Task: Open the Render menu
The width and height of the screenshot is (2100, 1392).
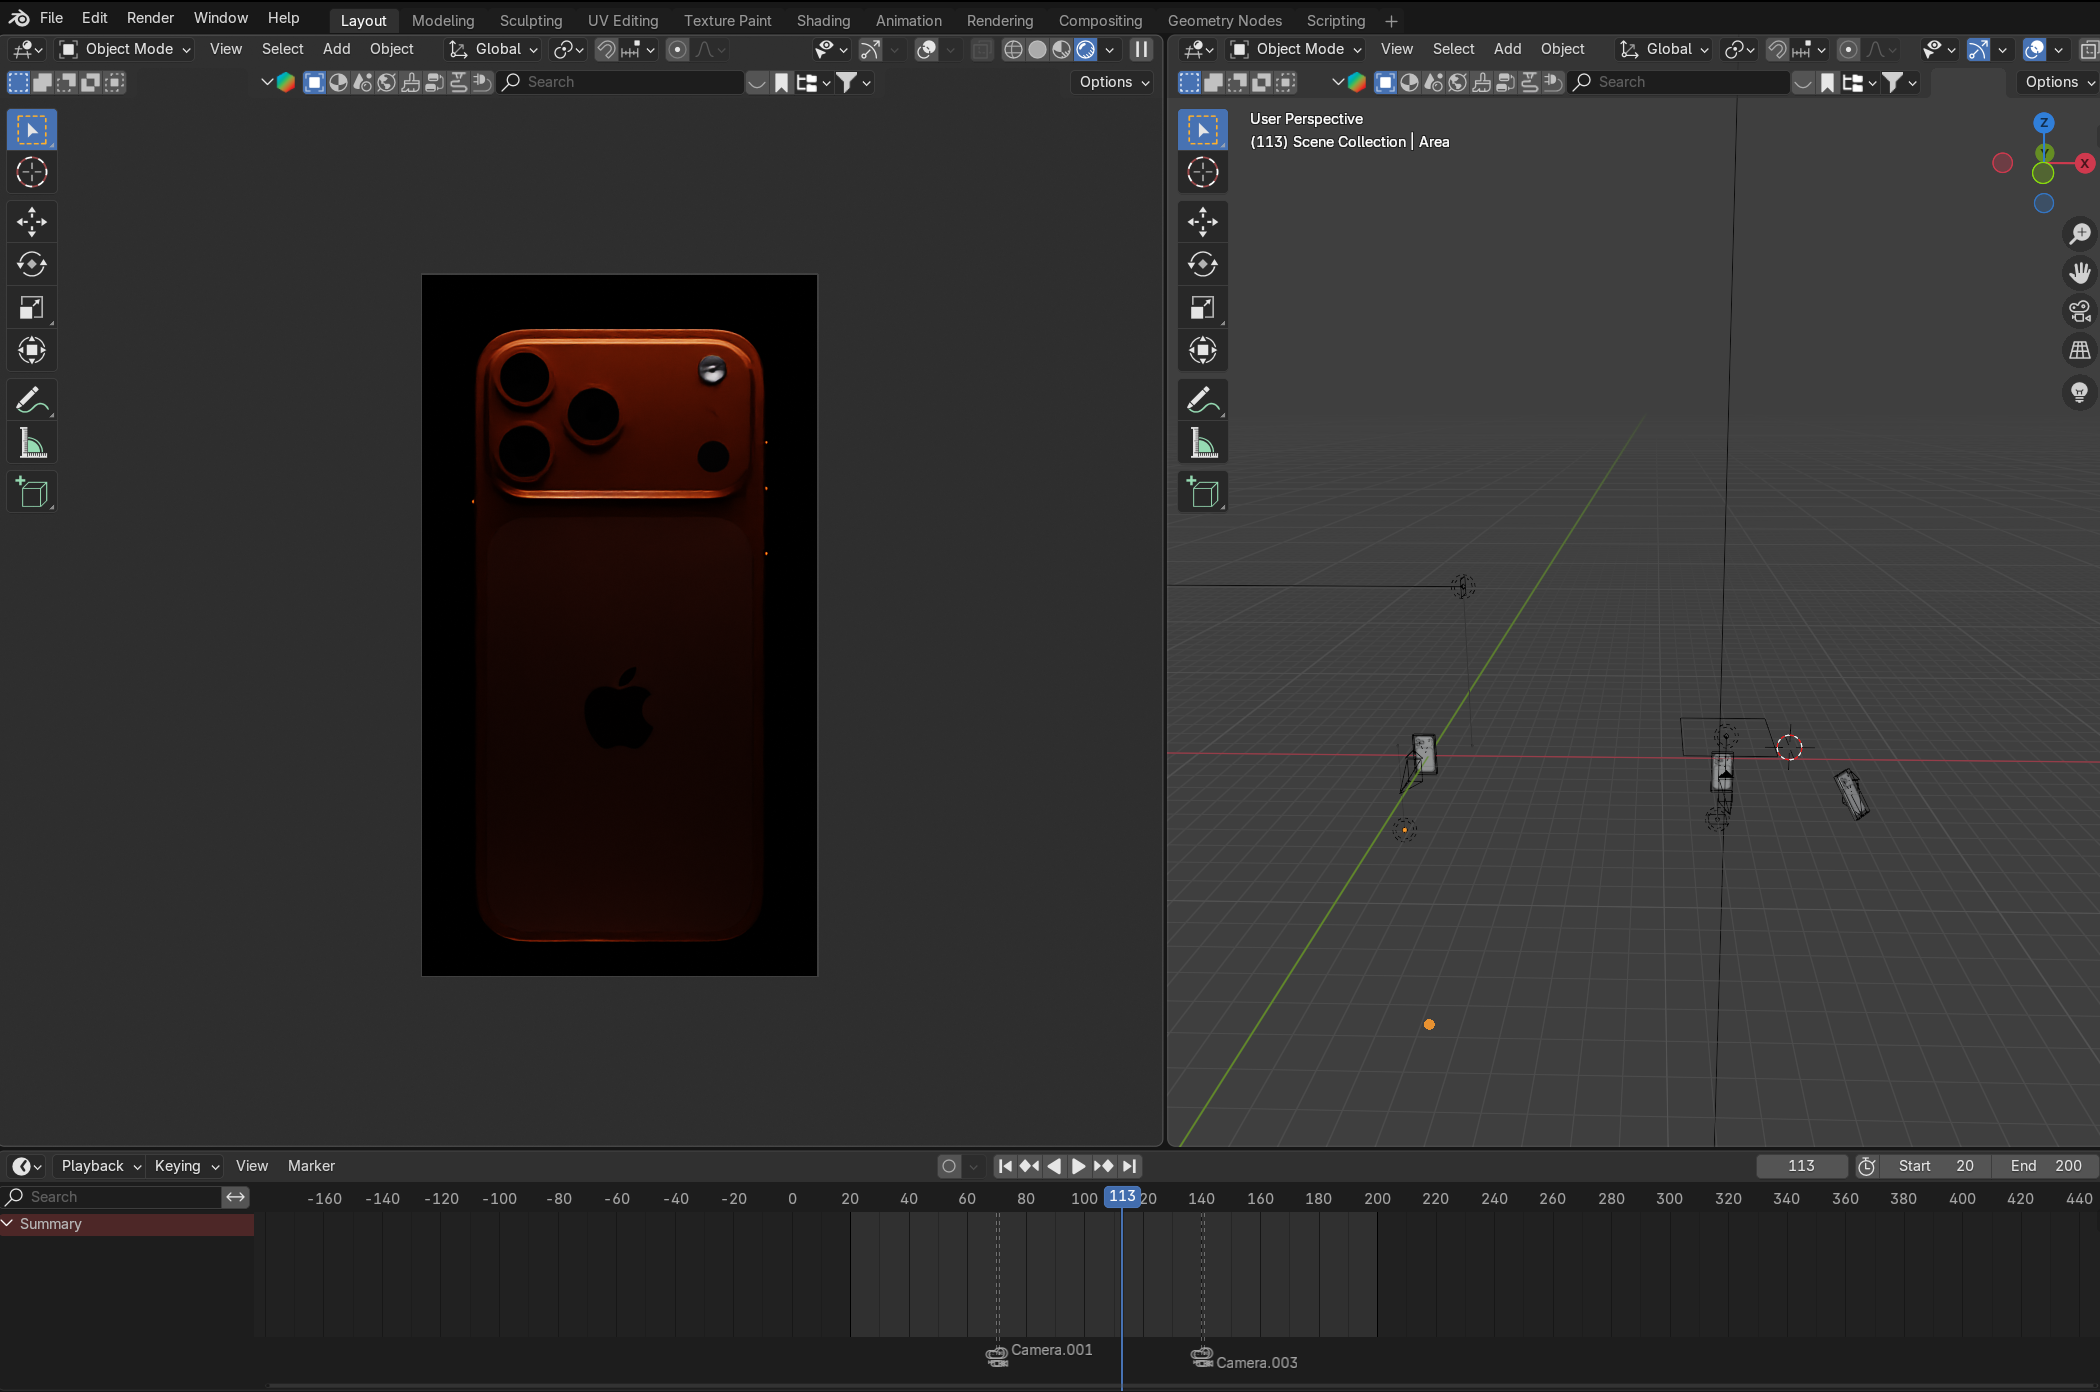Action: coord(150,18)
